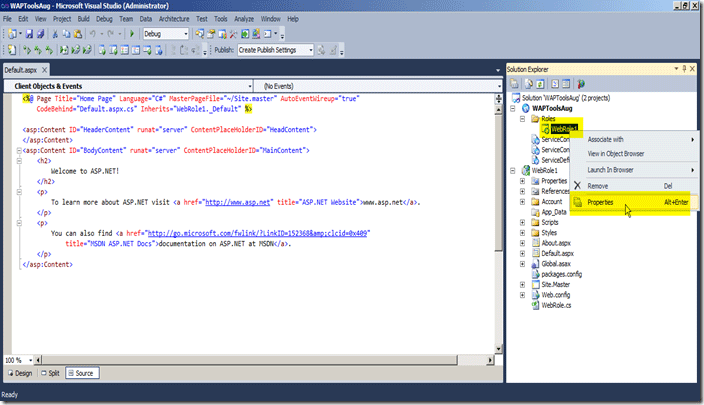
Task: Open the Build menu
Action: (84, 19)
